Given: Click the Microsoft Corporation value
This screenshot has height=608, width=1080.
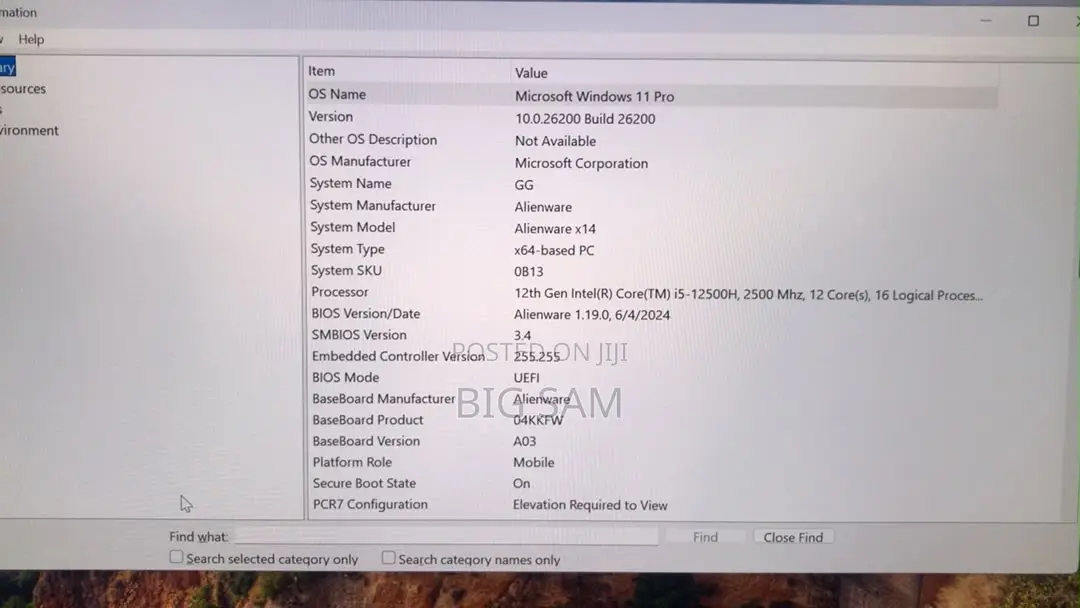Looking at the screenshot, I should coord(581,163).
